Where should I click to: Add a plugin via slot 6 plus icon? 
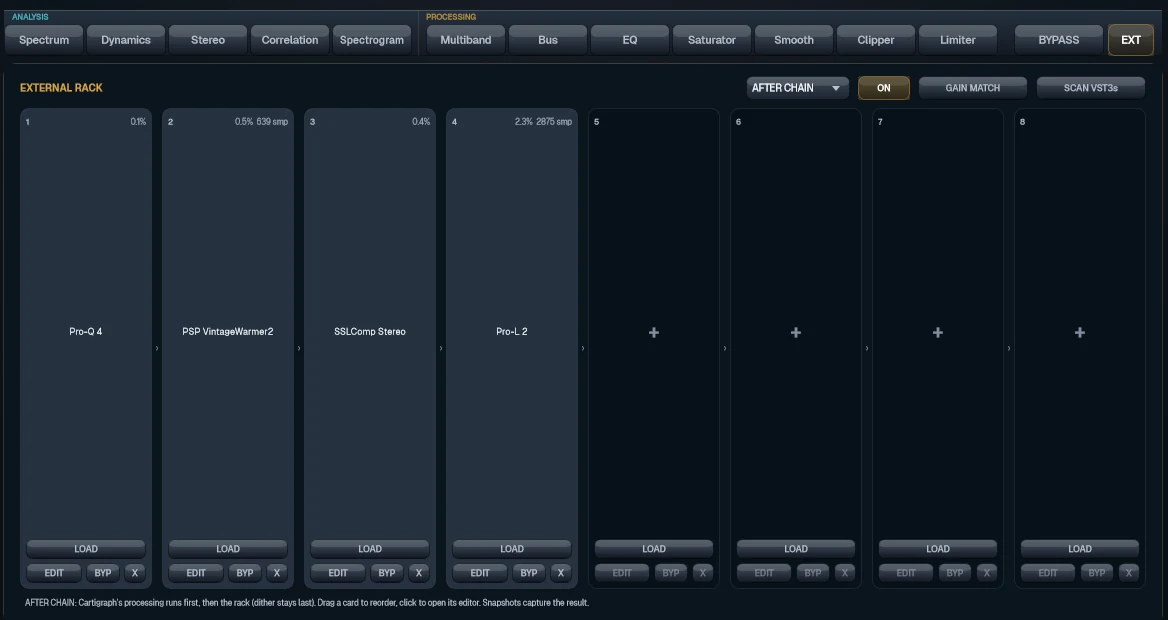click(x=796, y=332)
